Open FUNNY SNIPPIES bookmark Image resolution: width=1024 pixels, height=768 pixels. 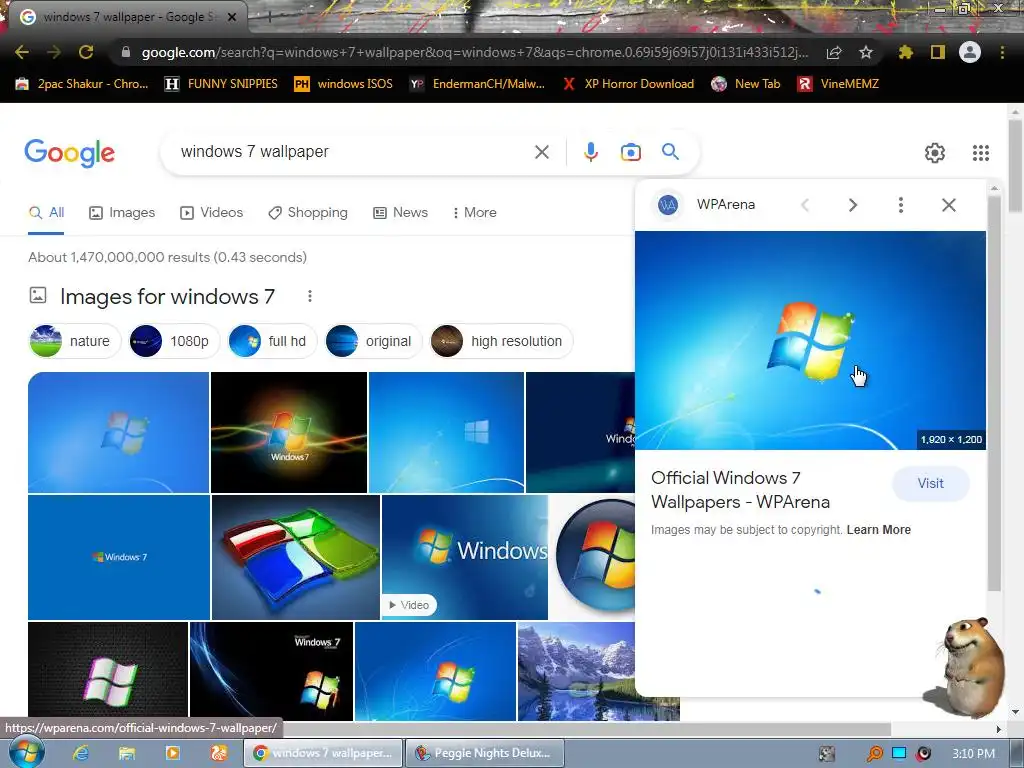coord(221,84)
